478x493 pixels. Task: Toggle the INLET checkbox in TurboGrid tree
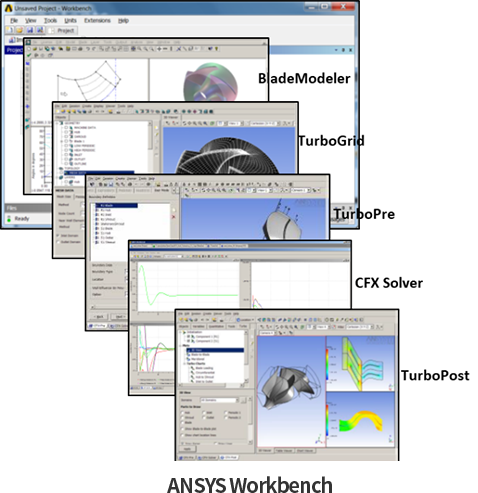coord(66,155)
